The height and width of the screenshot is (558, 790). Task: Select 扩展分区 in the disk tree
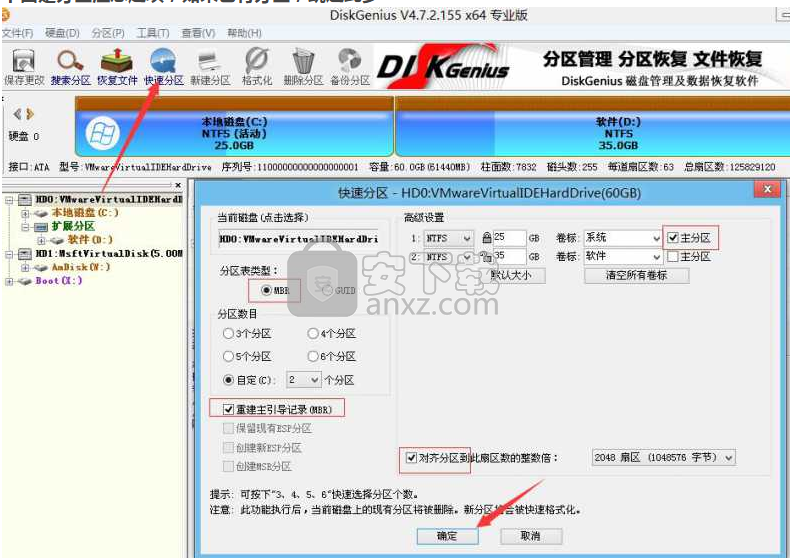click(x=73, y=227)
